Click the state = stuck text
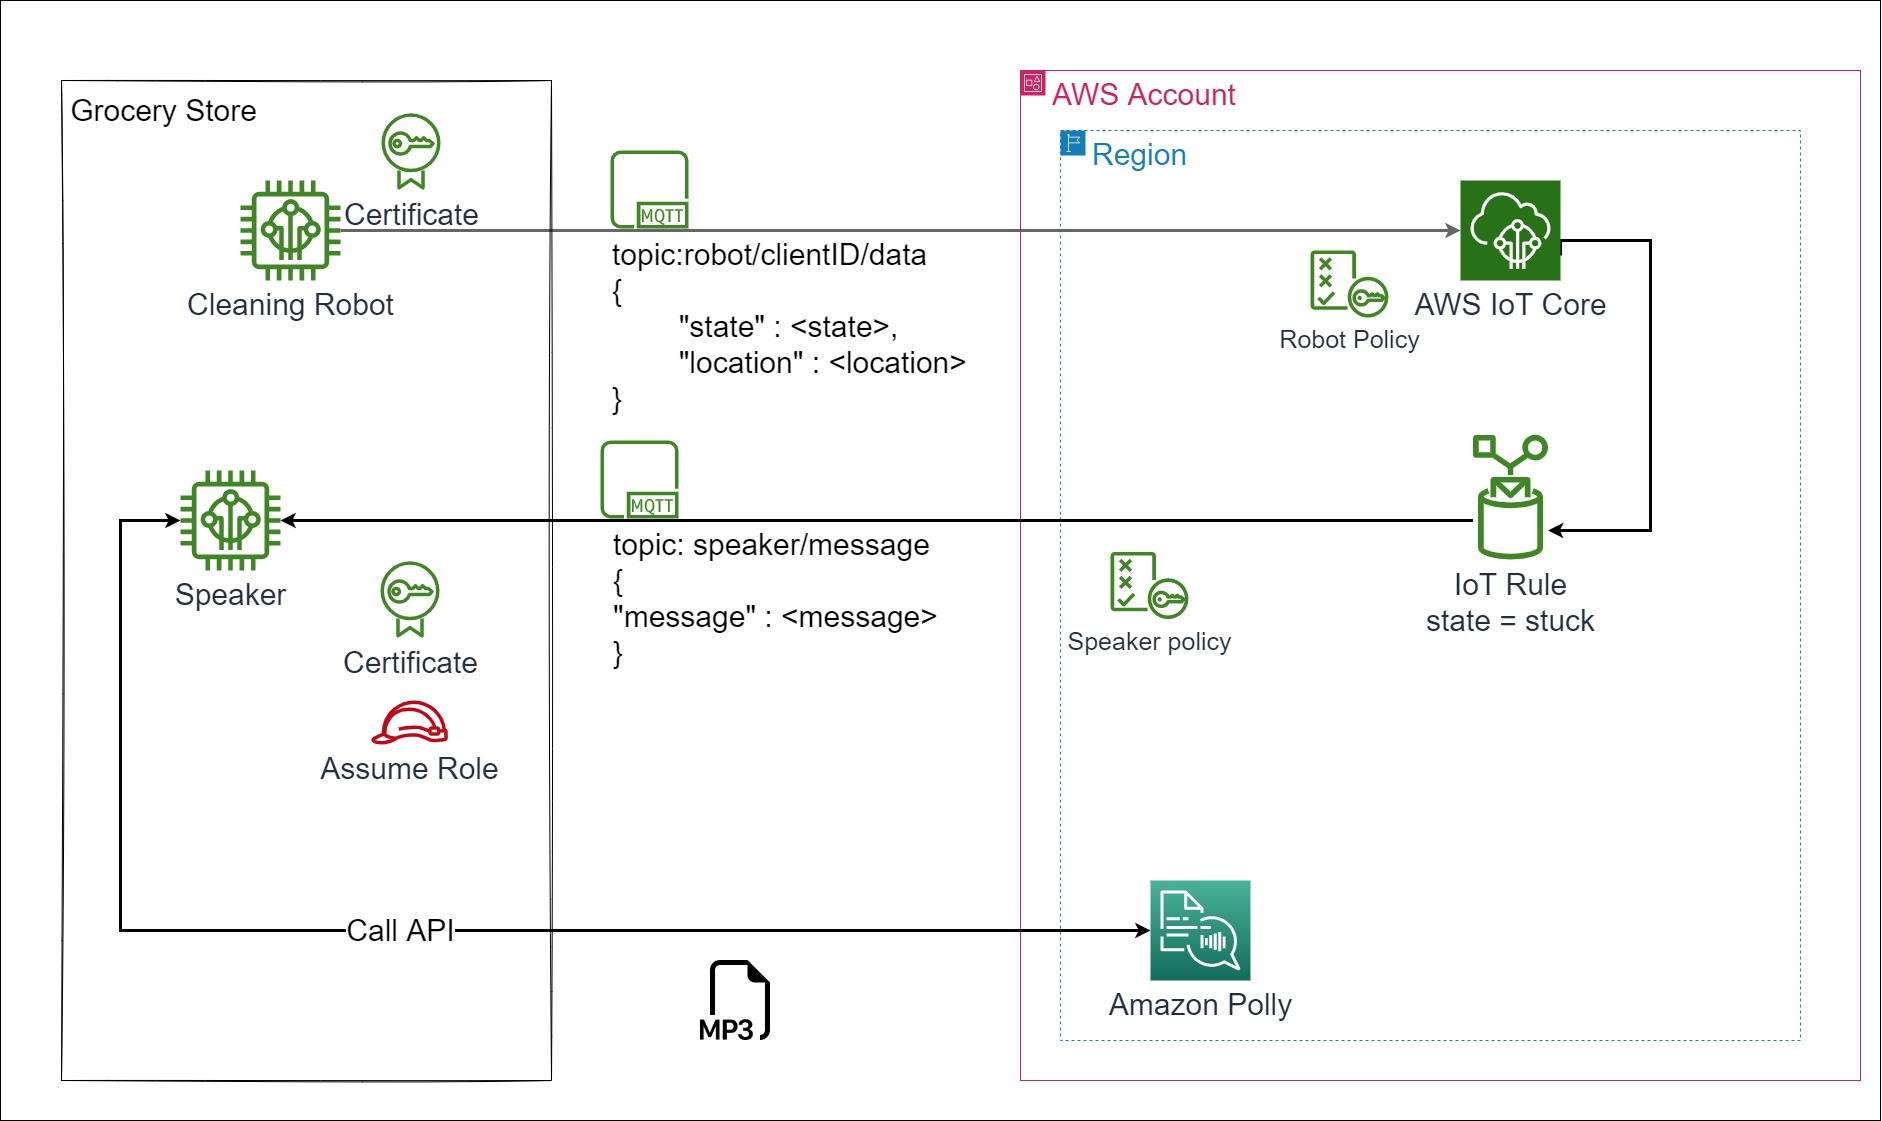This screenshot has width=1882, height=1121. point(1510,621)
